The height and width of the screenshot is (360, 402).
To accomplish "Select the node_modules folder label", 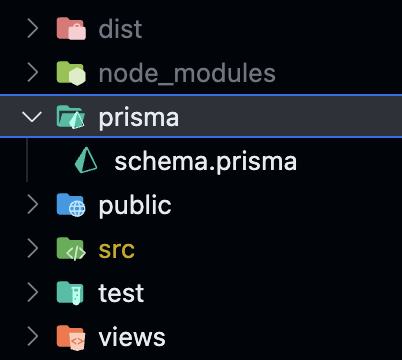I will tap(187, 73).
